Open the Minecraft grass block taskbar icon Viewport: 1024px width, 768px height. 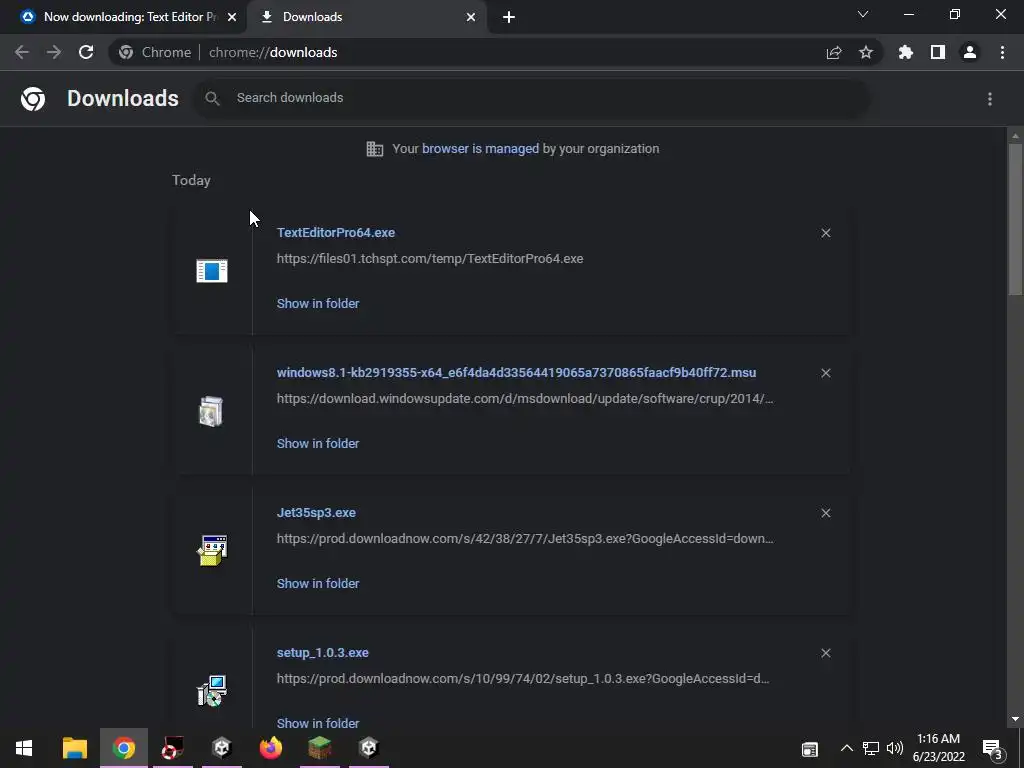pyautogui.click(x=319, y=748)
